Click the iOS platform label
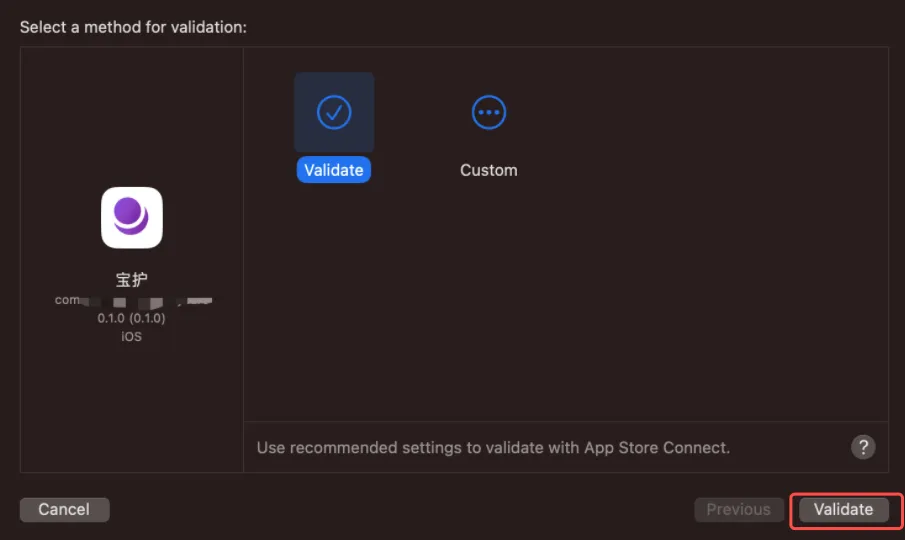Screen dimensions: 905x540 (132, 336)
